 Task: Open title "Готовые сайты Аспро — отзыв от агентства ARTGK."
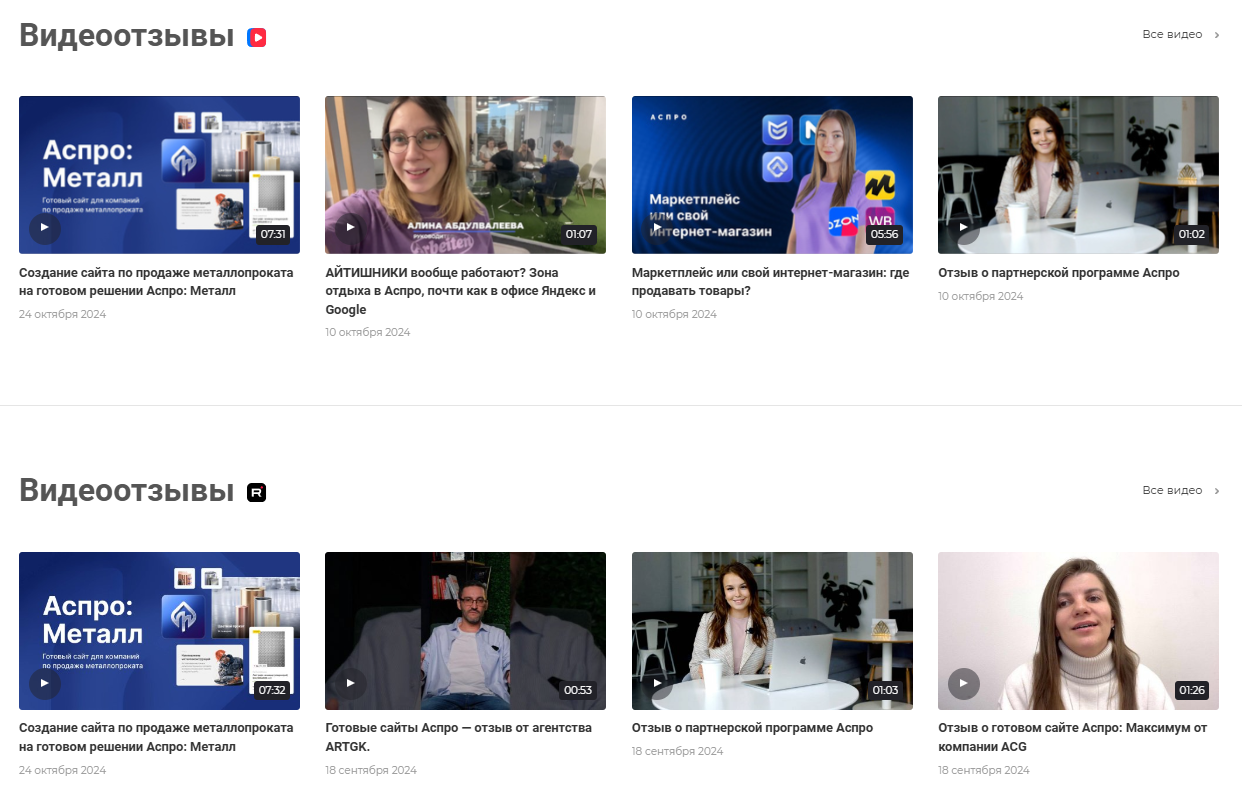pyautogui.click(x=458, y=737)
